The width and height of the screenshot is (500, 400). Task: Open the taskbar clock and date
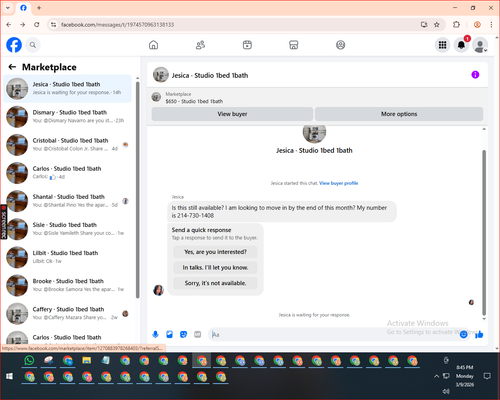coord(465,376)
